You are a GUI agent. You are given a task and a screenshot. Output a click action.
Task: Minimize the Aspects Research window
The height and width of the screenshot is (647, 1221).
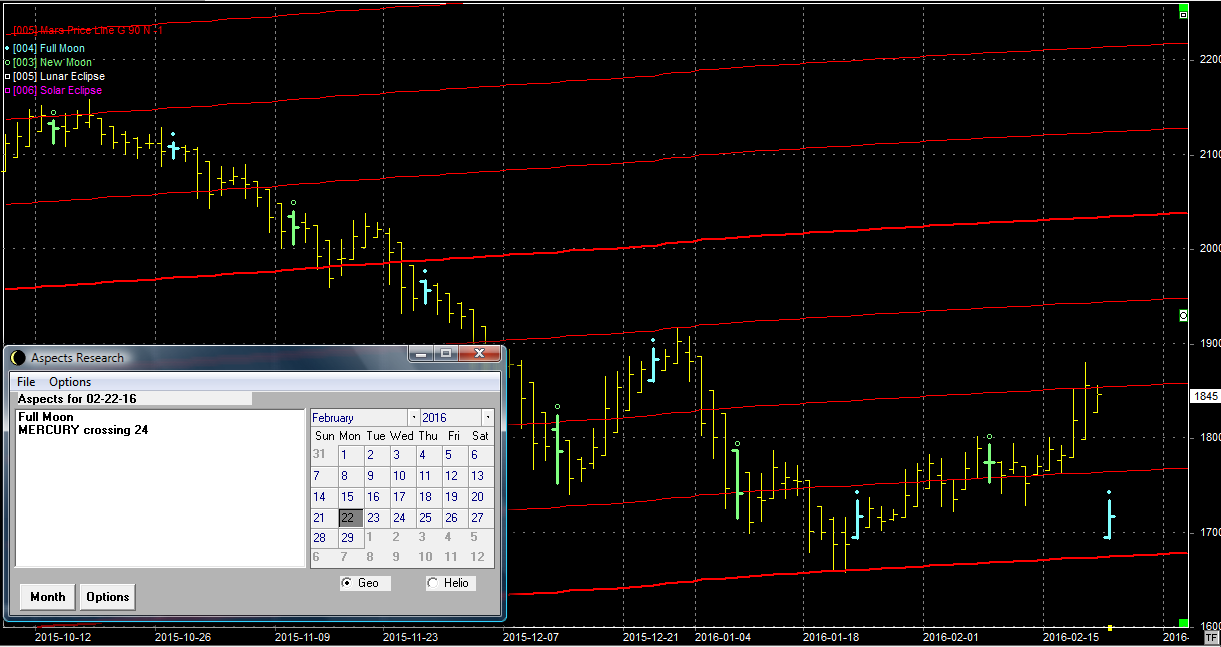point(421,353)
